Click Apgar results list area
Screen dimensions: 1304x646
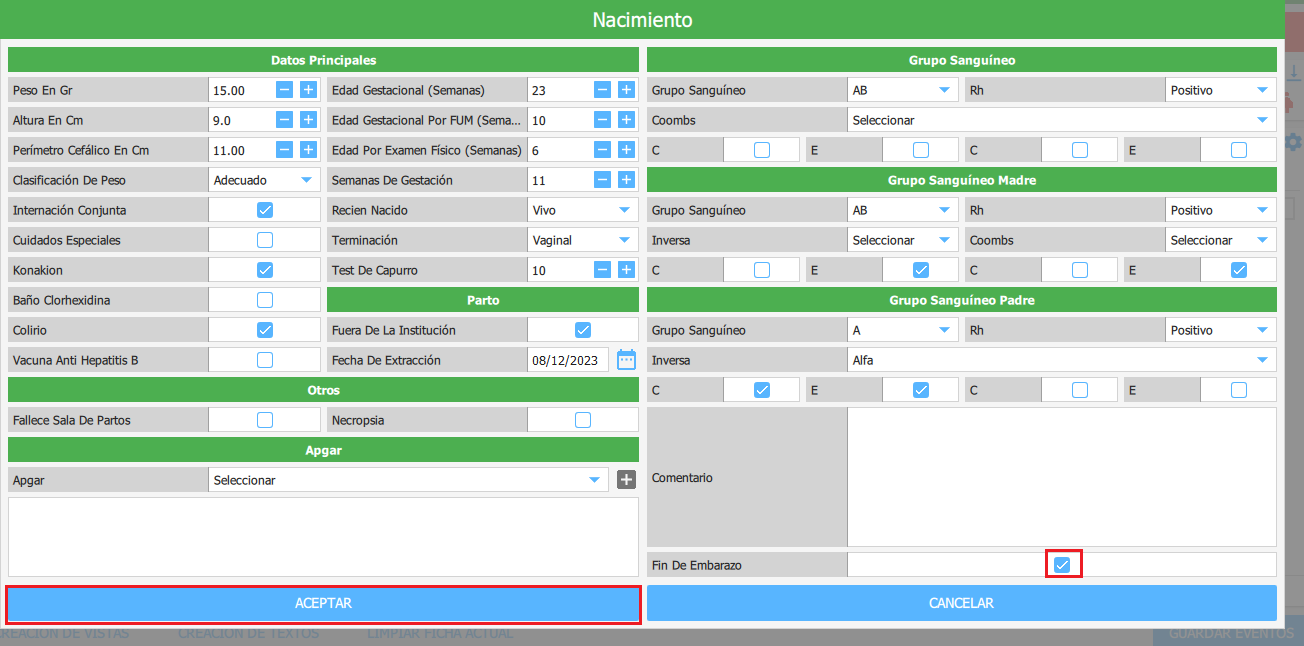tap(323, 537)
